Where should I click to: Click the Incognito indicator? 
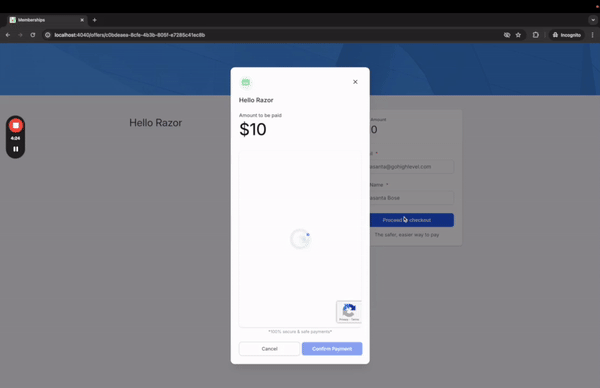[x=567, y=35]
